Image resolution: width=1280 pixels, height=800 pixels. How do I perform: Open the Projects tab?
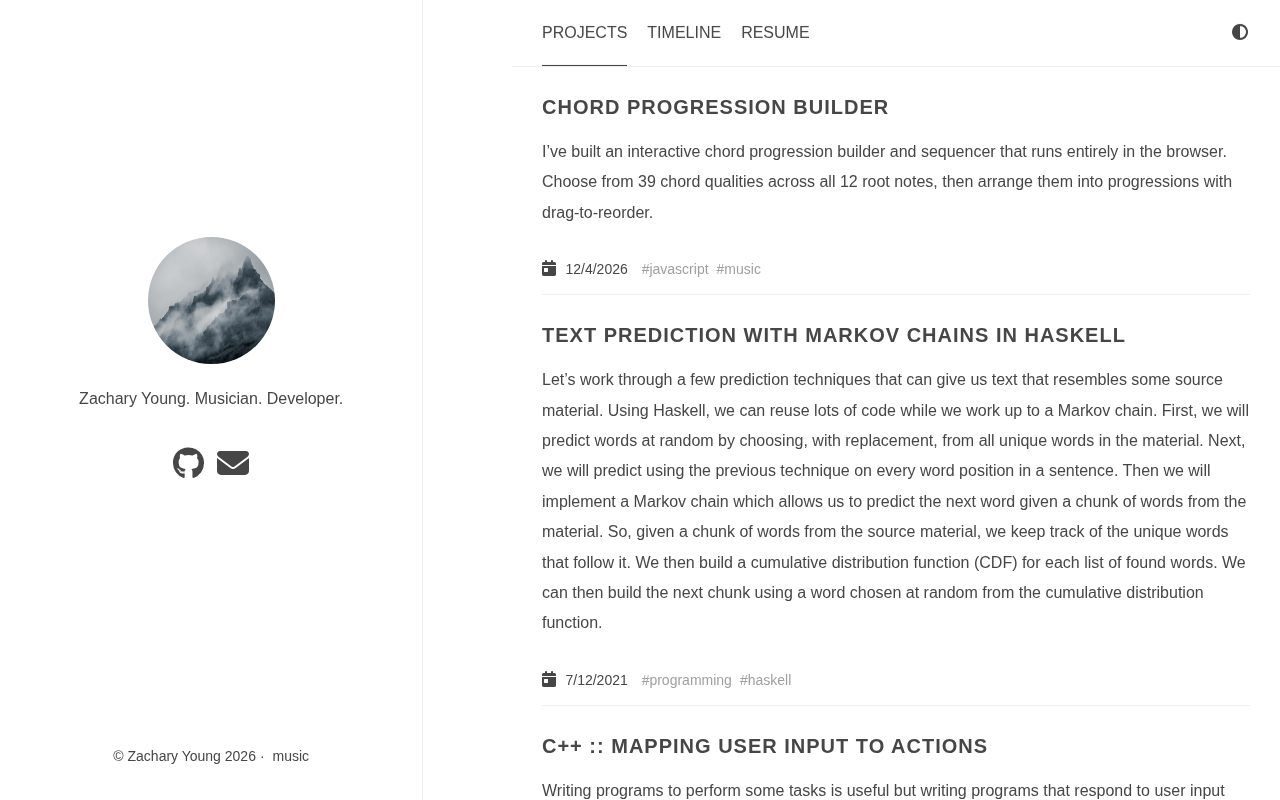point(584,33)
